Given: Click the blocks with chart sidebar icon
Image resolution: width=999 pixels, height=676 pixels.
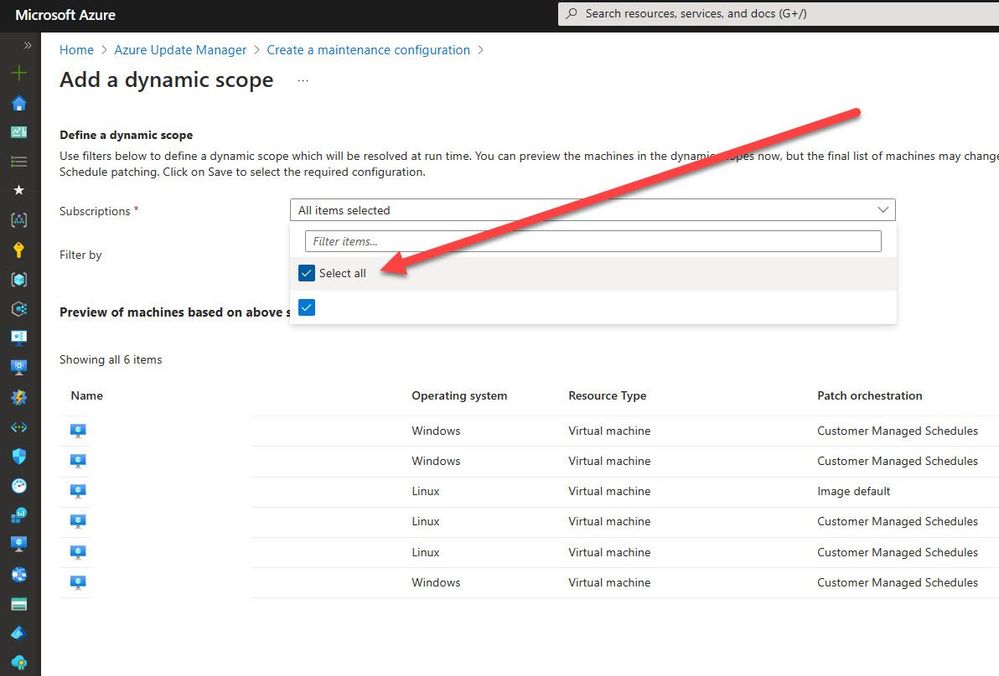Looking at the screenshot, I should (x=19, y=515).
